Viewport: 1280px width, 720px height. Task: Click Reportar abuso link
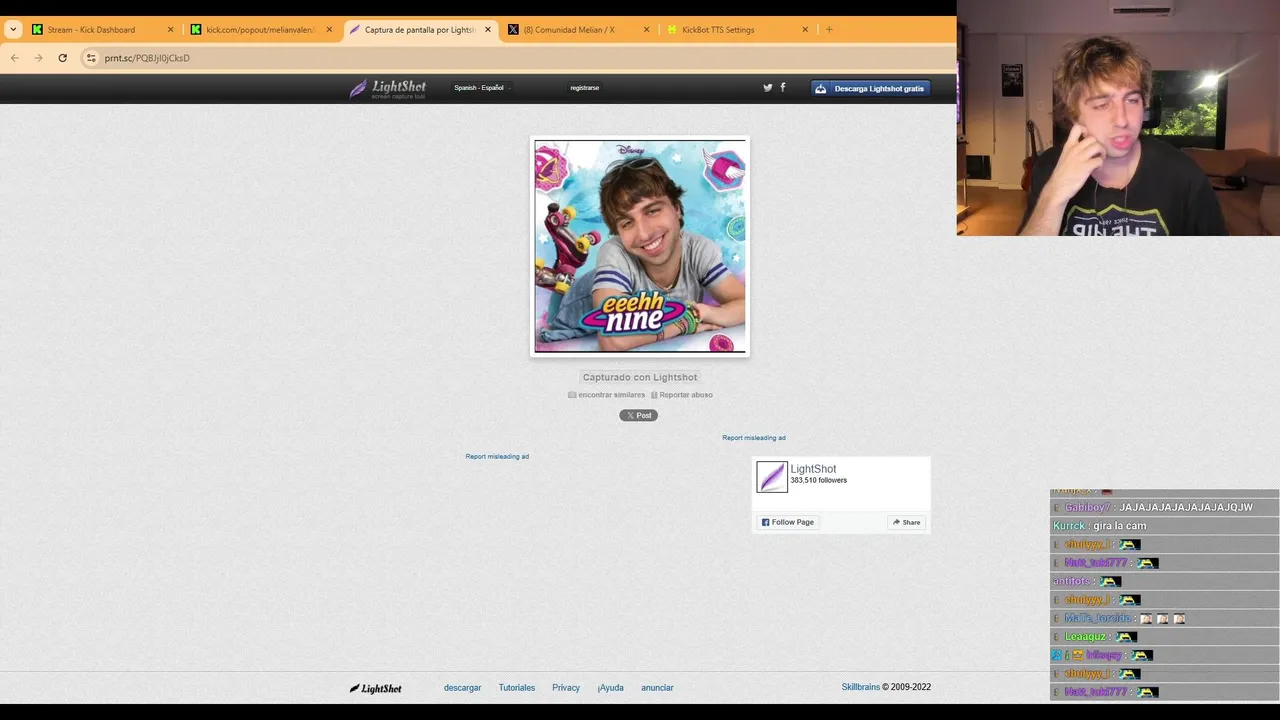pos(682,395)
